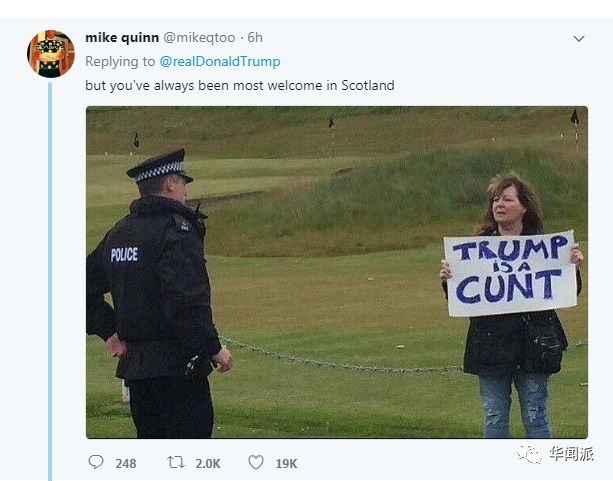613x481 pixels.
Task: Click the retweet arrows icon
Action: click(x=176, y=463)
